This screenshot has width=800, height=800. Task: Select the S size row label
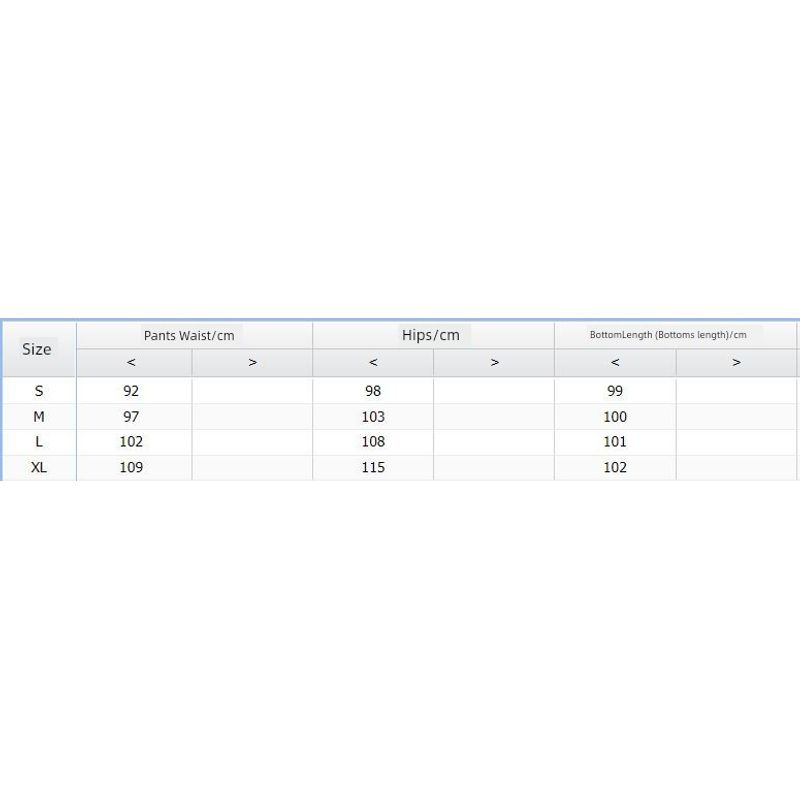tap(39, 391)
